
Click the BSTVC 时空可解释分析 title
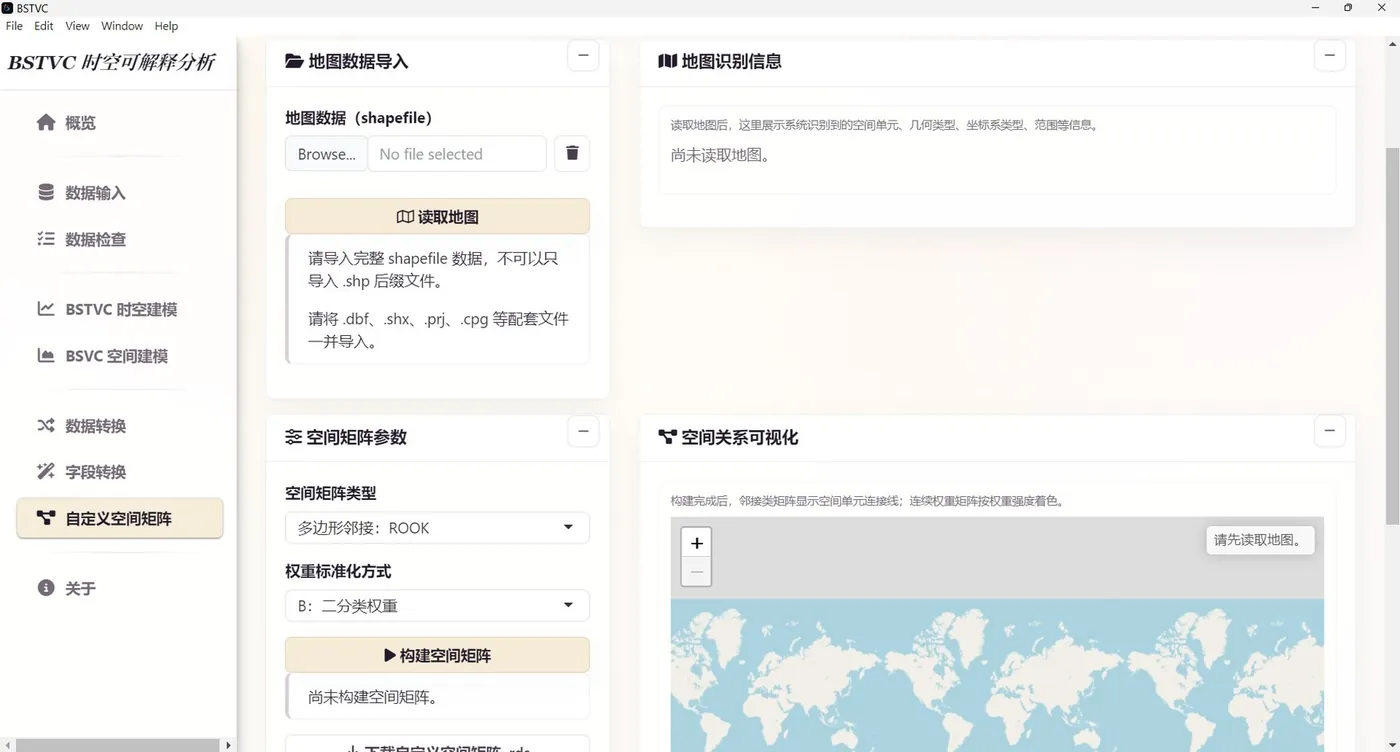(112, 62)
